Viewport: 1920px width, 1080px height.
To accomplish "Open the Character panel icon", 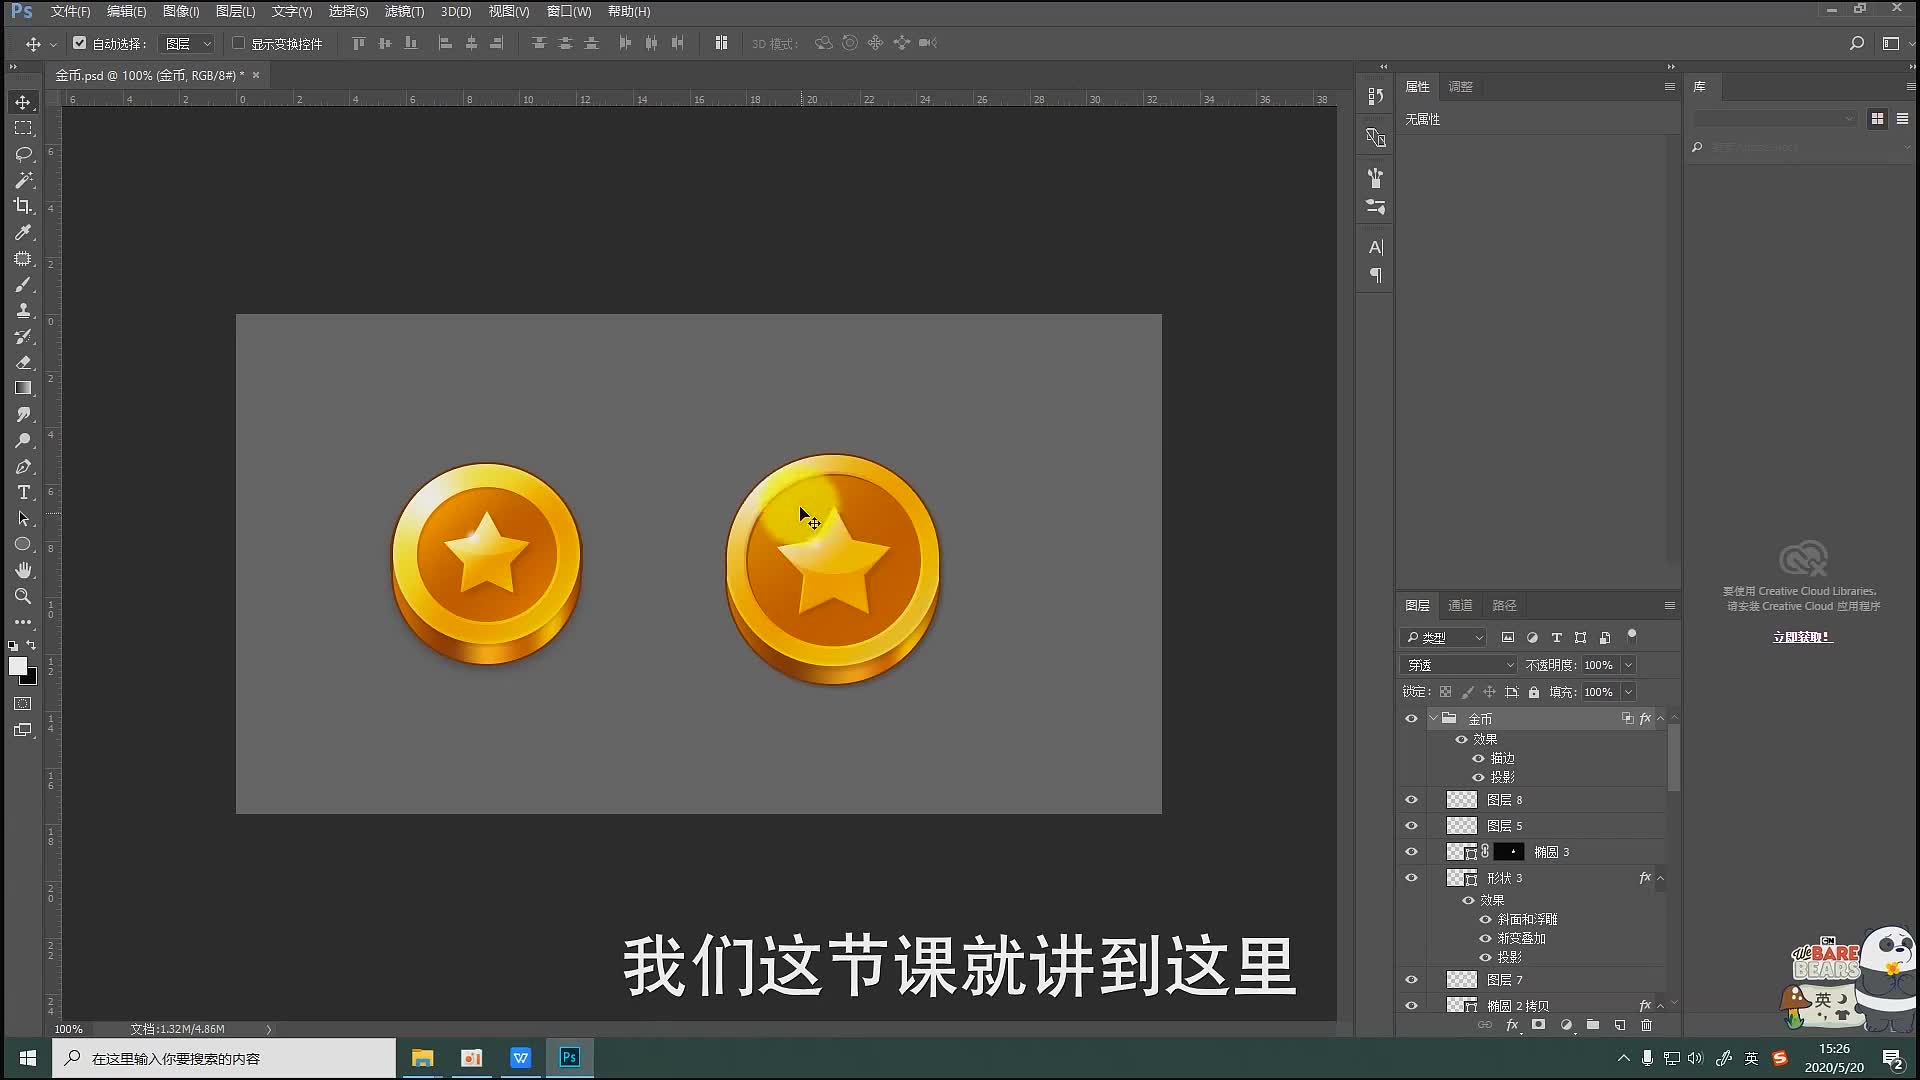I will coord(1376,247).
